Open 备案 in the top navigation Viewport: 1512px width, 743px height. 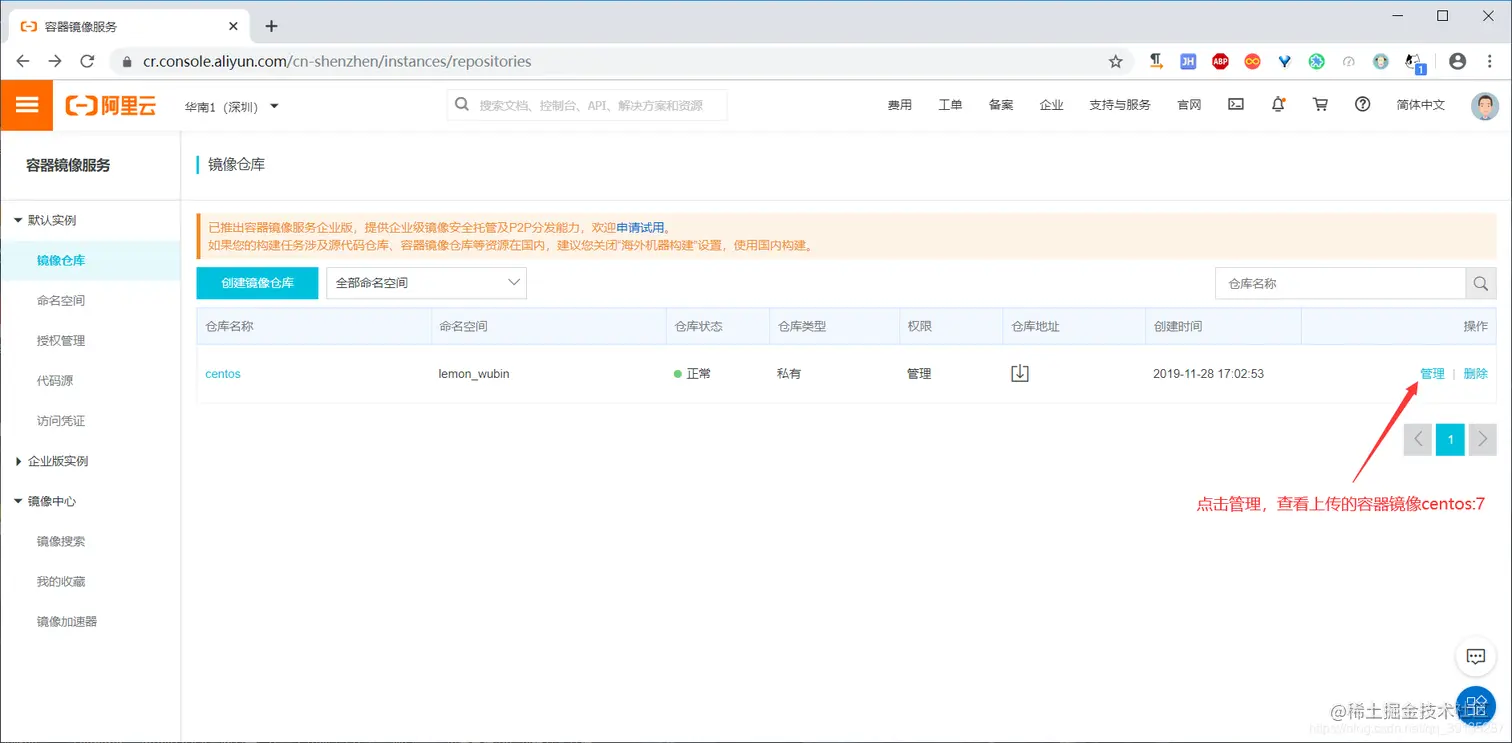click(x=1001, y=105)
